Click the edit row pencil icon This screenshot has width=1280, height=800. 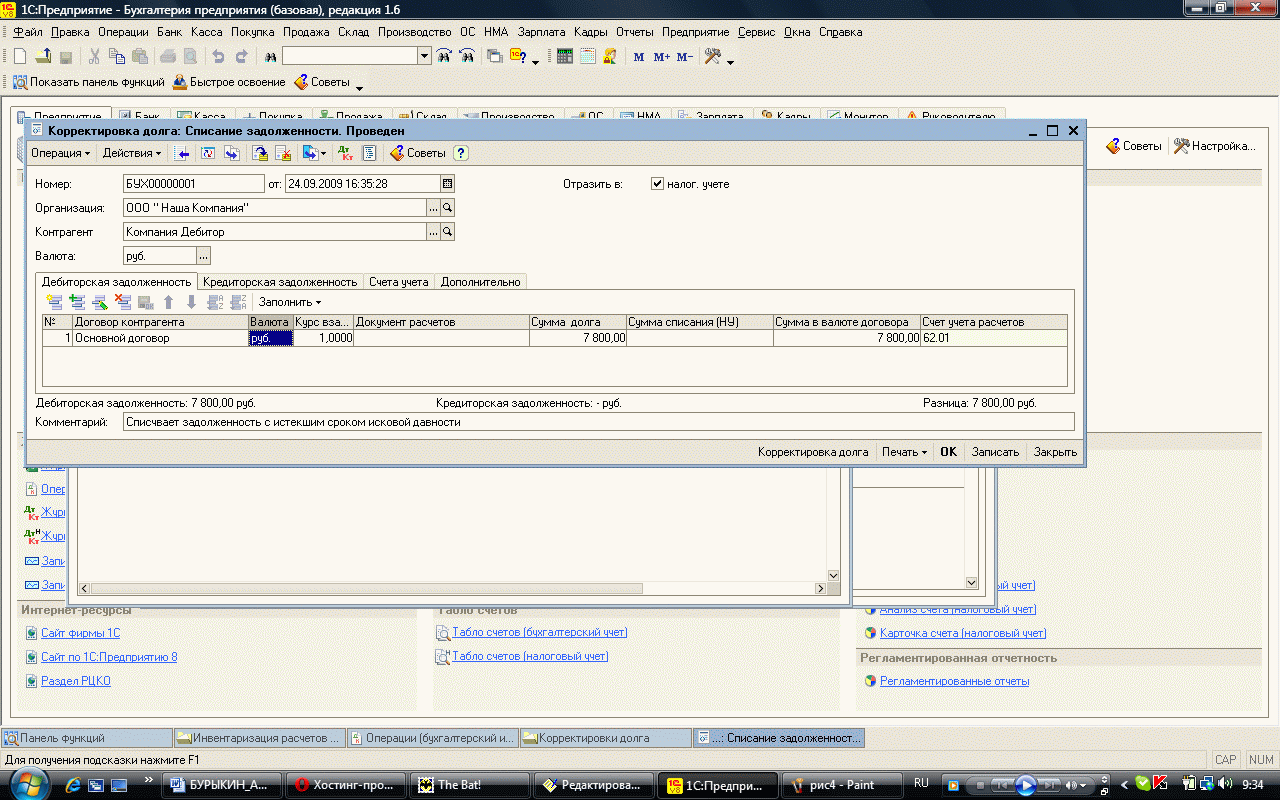click(x=100, y=302)
